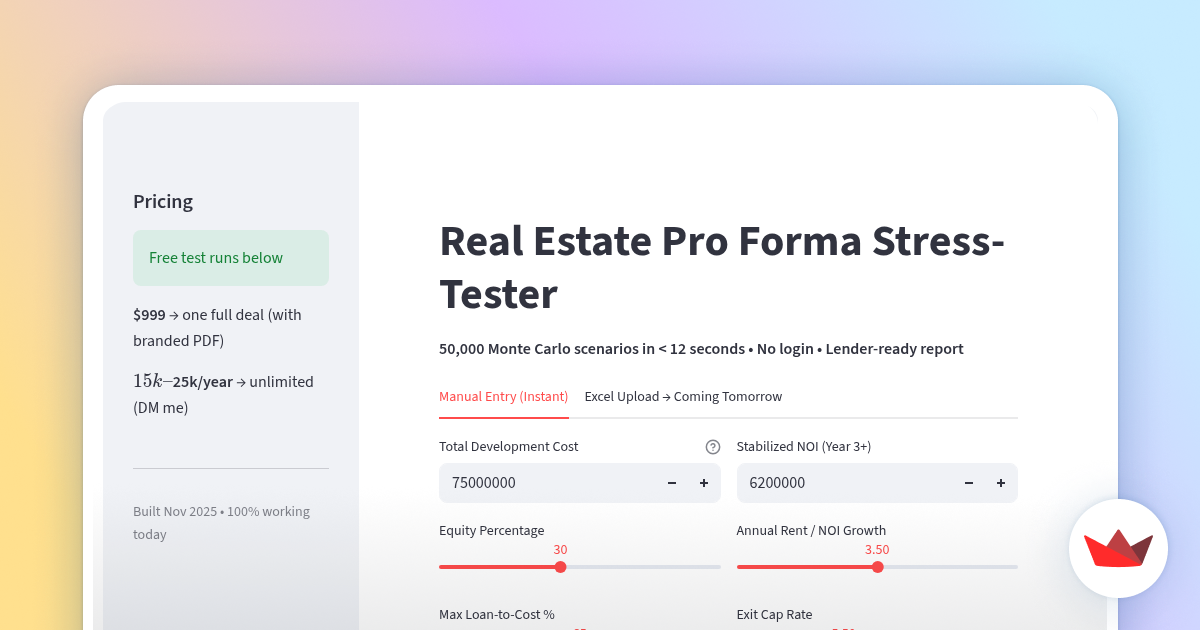Open the help tooltip beside Total Development Cost

pyautogui.click(x=712, y=447)
